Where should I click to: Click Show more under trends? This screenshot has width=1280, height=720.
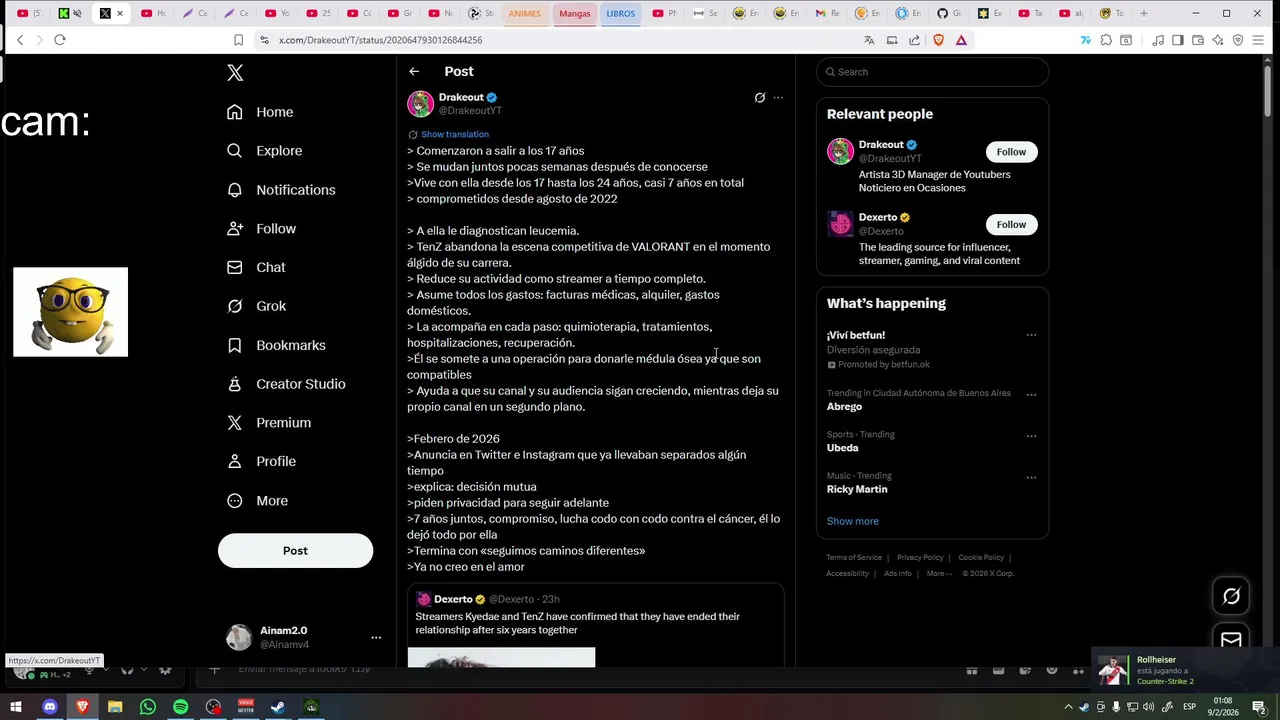852,521
